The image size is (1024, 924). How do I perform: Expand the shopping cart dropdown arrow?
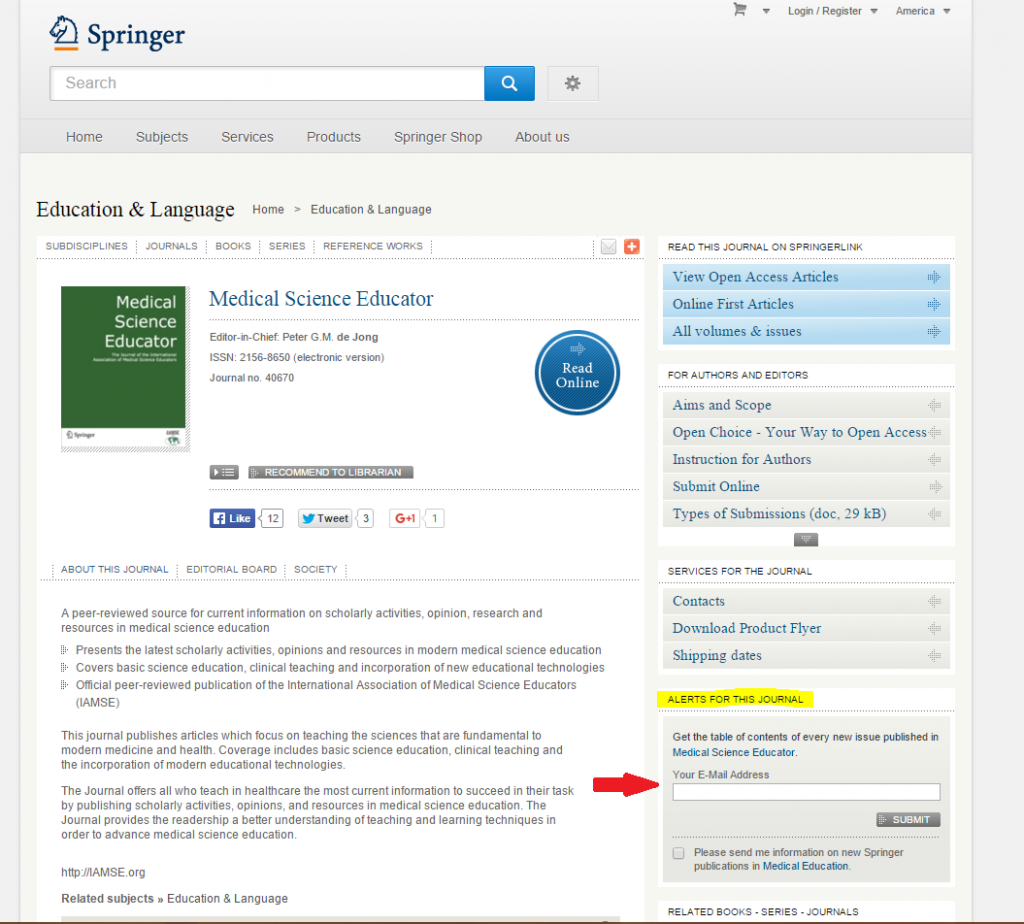(766, 11)
